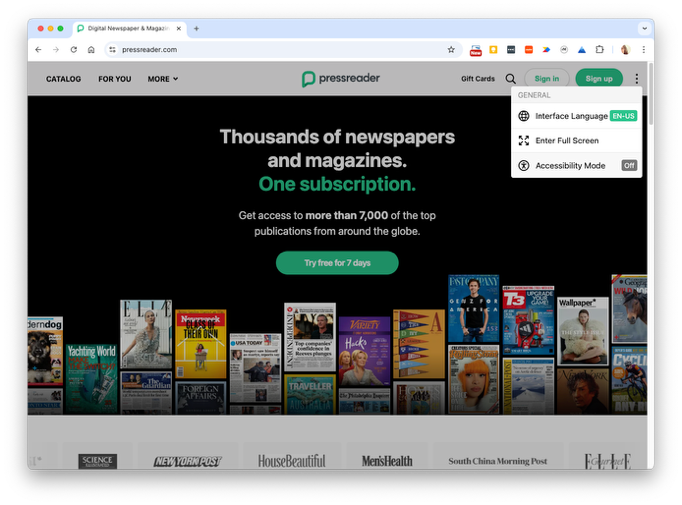
Task: Toggle Accessibility Mode Off badge
Action: tap(629, 166)
